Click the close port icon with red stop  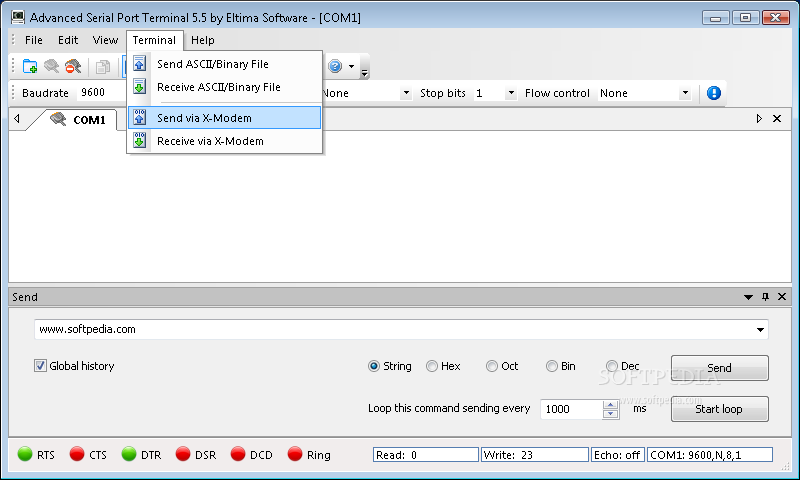click(x=73, y=66)
